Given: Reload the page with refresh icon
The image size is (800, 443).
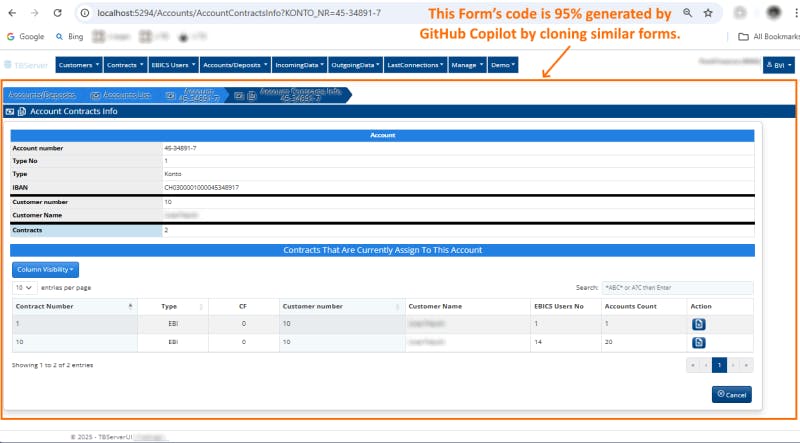Looking at the screenshot, I should click(x=59, y=13).
